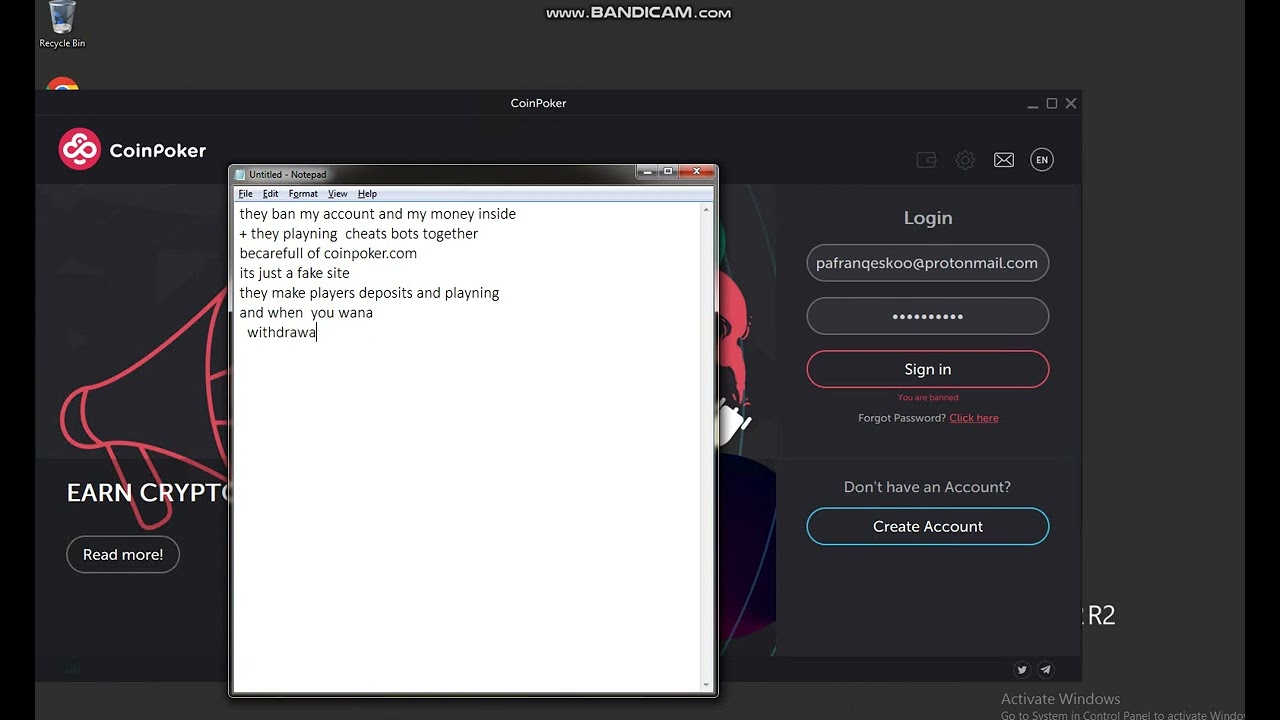
Task: Click the line 'its just a fake site'
Action: click(x=294, y=273)
